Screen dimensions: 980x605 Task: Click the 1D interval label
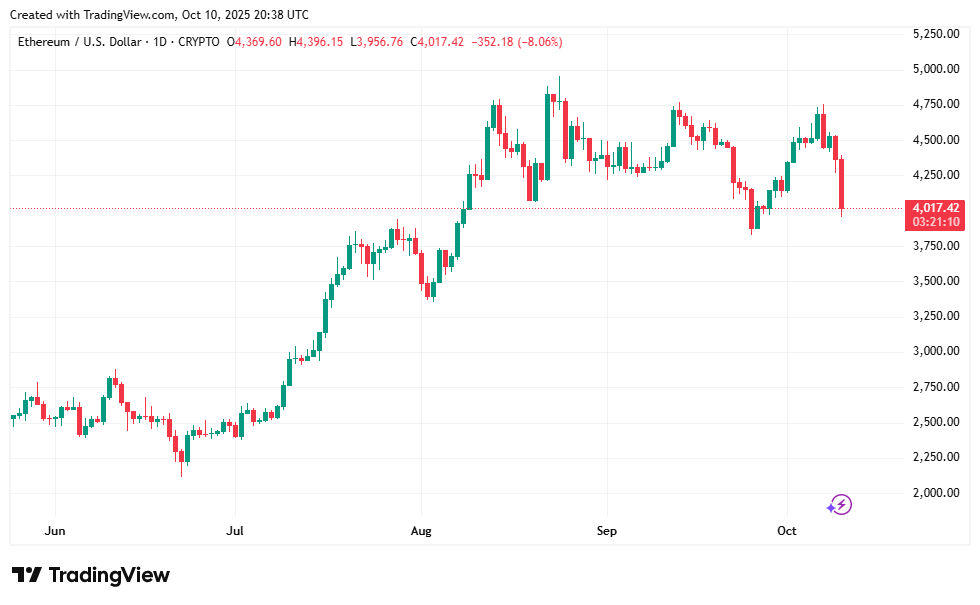(x=158, y=42)
